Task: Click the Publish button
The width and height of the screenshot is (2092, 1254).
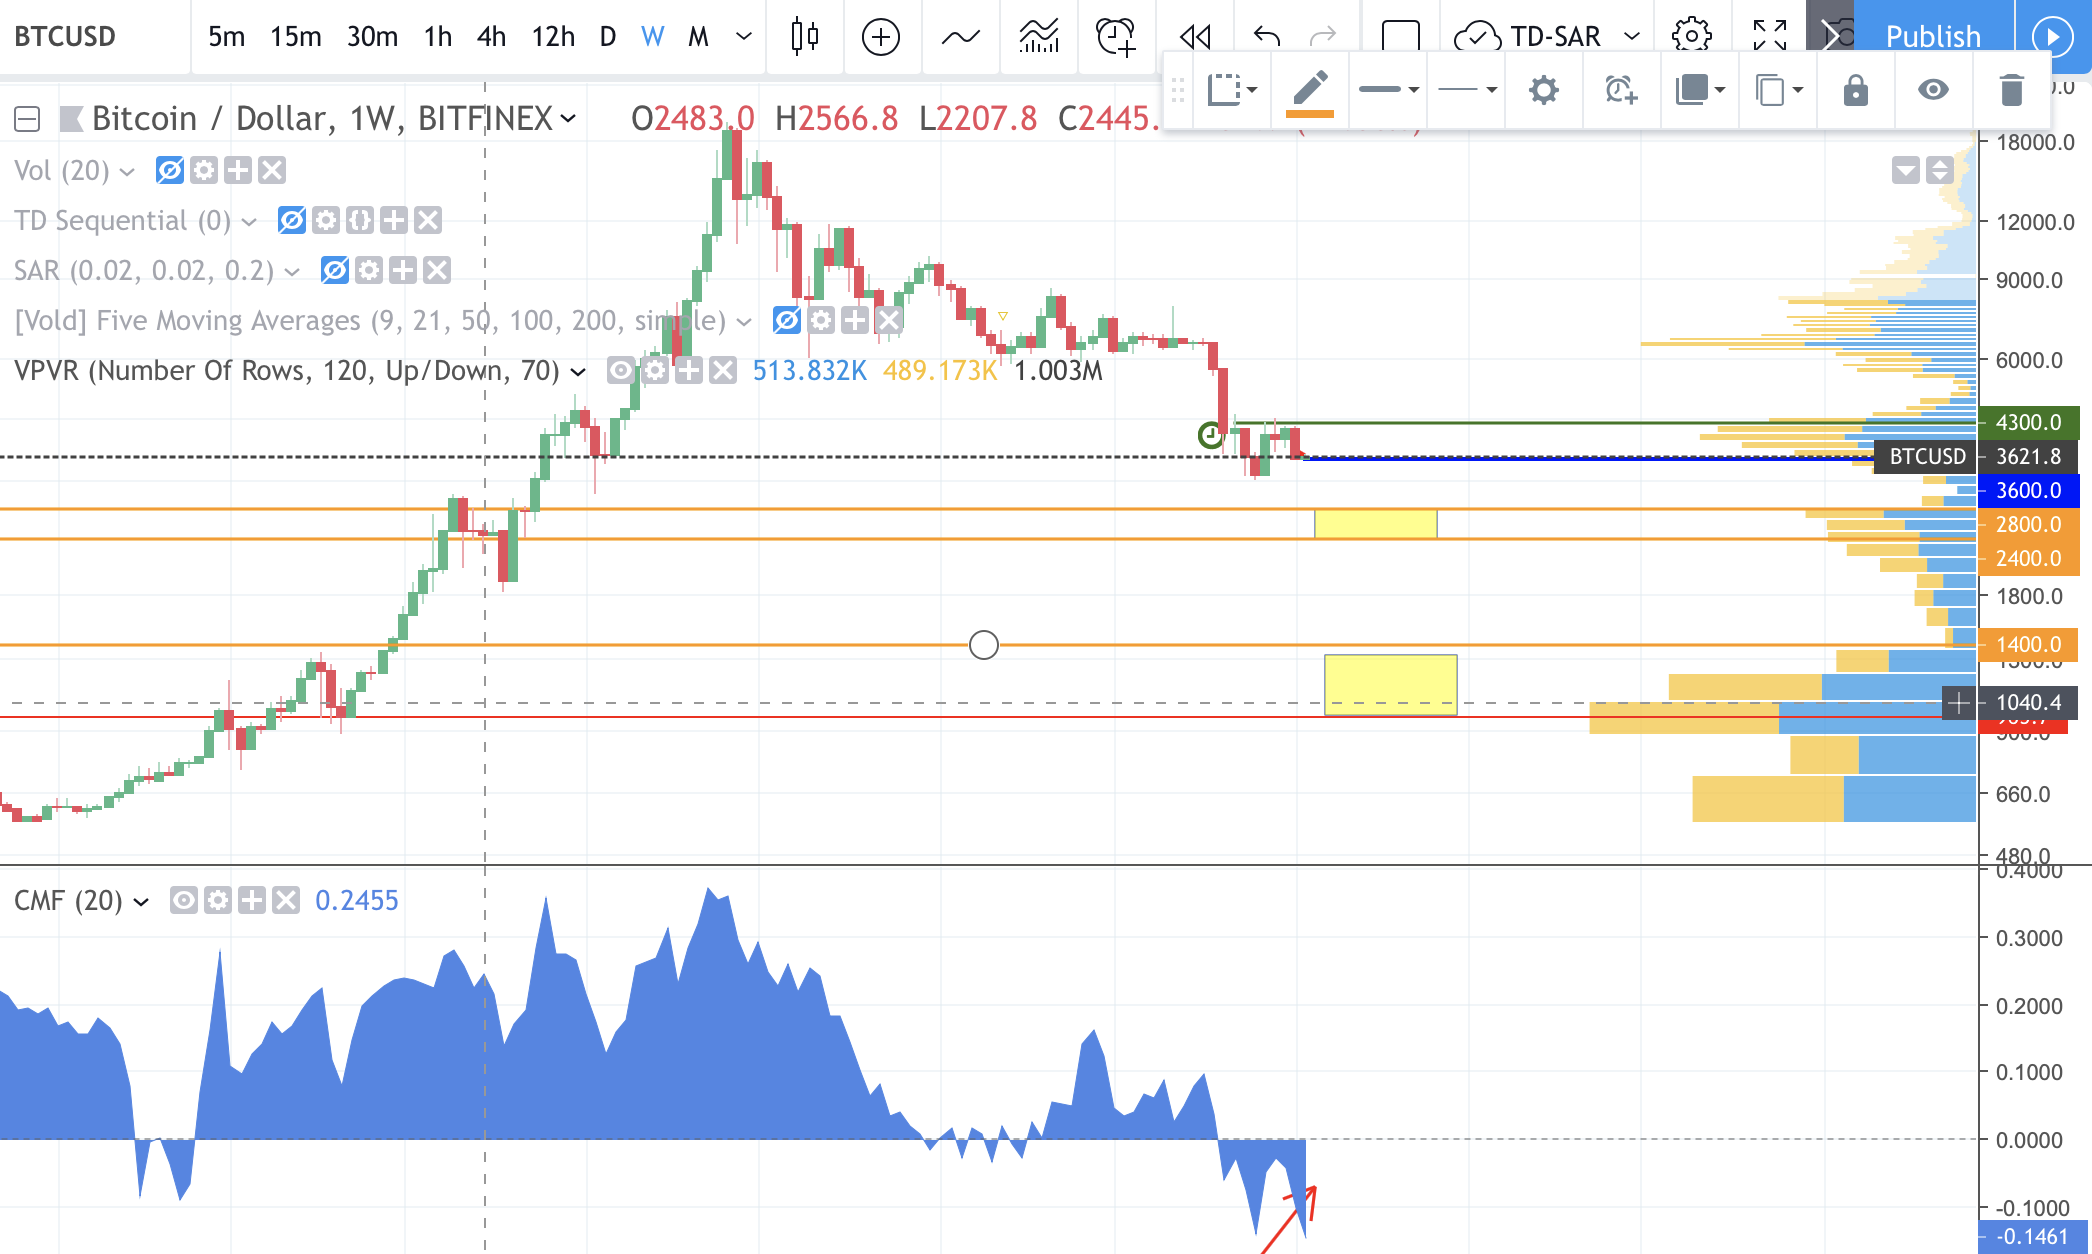Action: pos(1933,35)
